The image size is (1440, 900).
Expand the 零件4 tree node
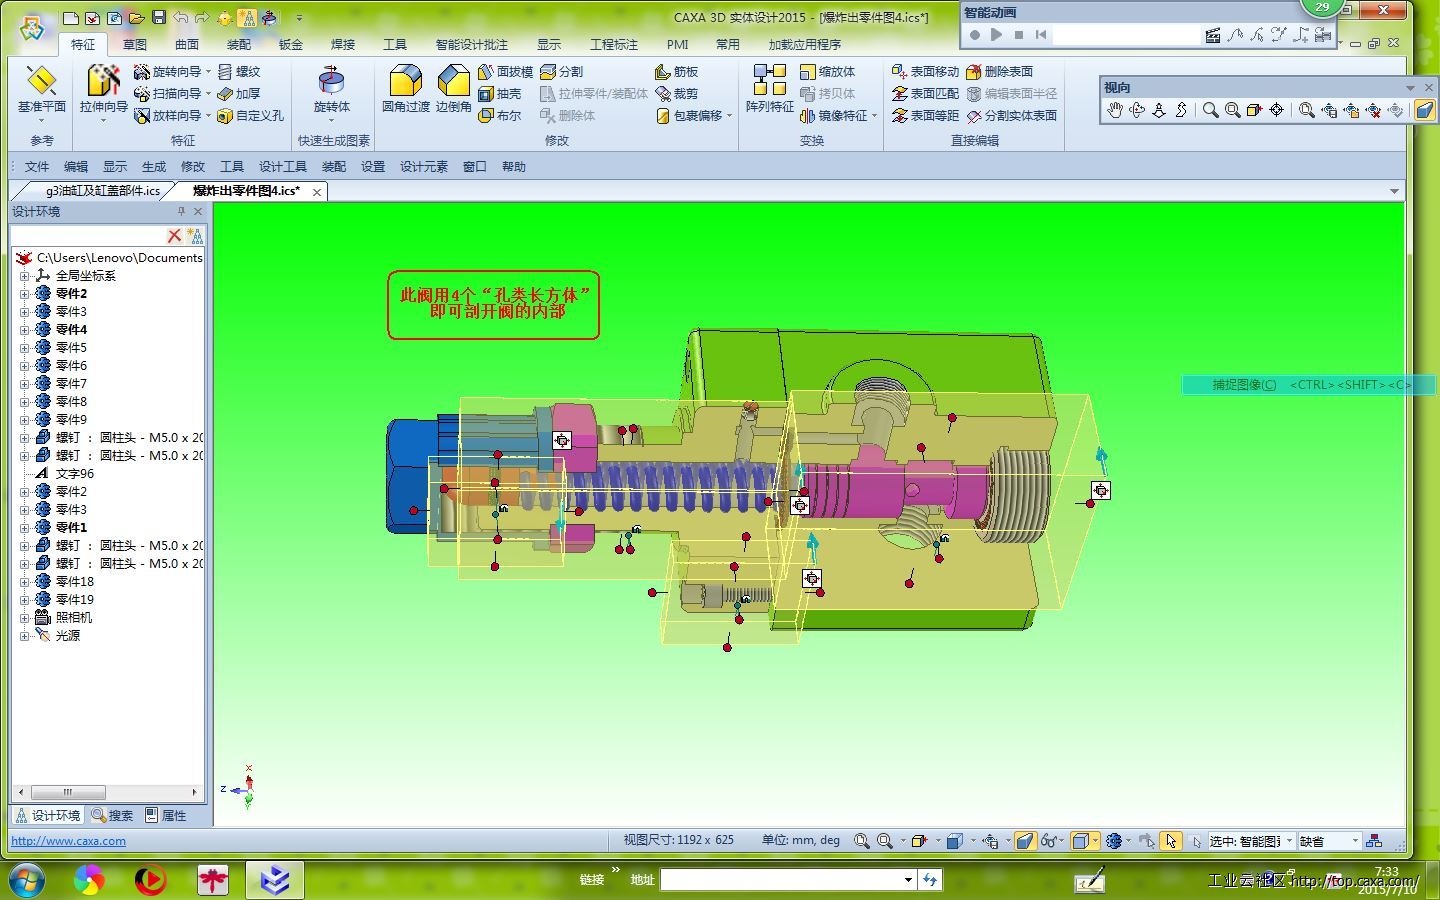point(24,329)
